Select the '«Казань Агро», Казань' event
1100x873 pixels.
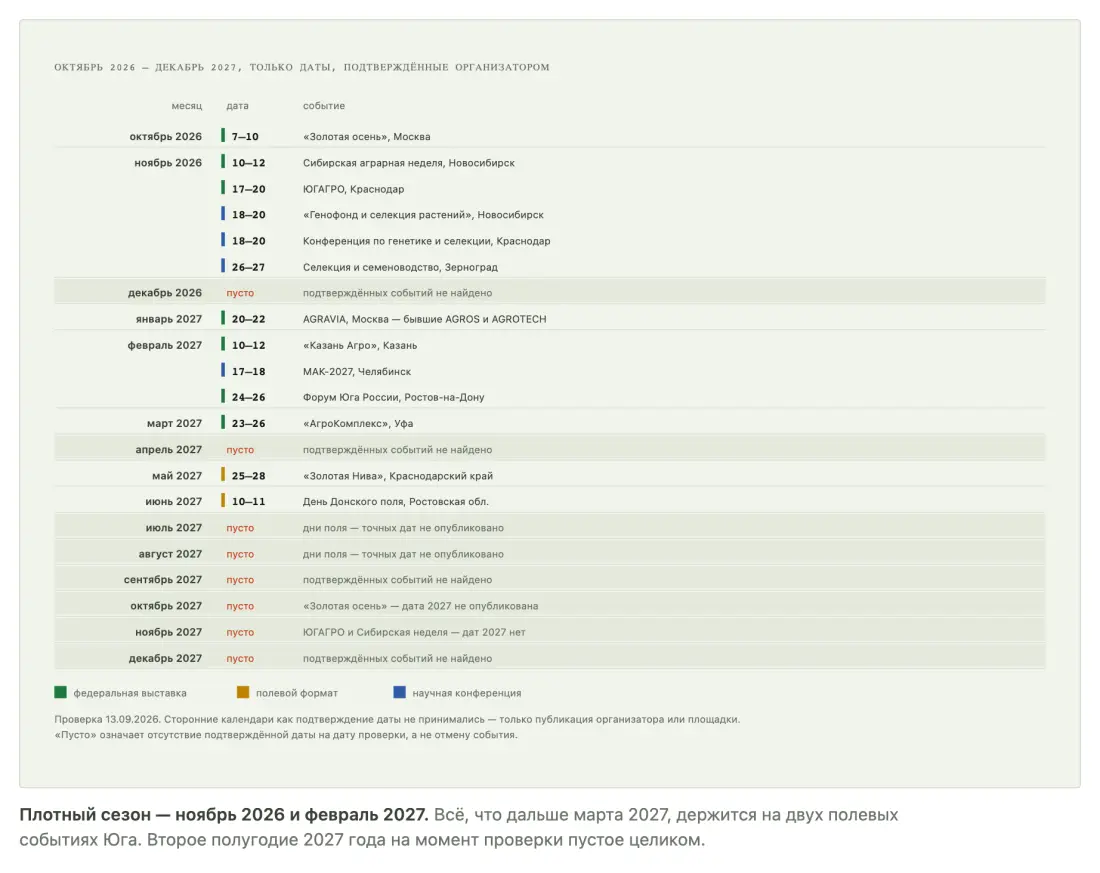[x=360, y=345]
